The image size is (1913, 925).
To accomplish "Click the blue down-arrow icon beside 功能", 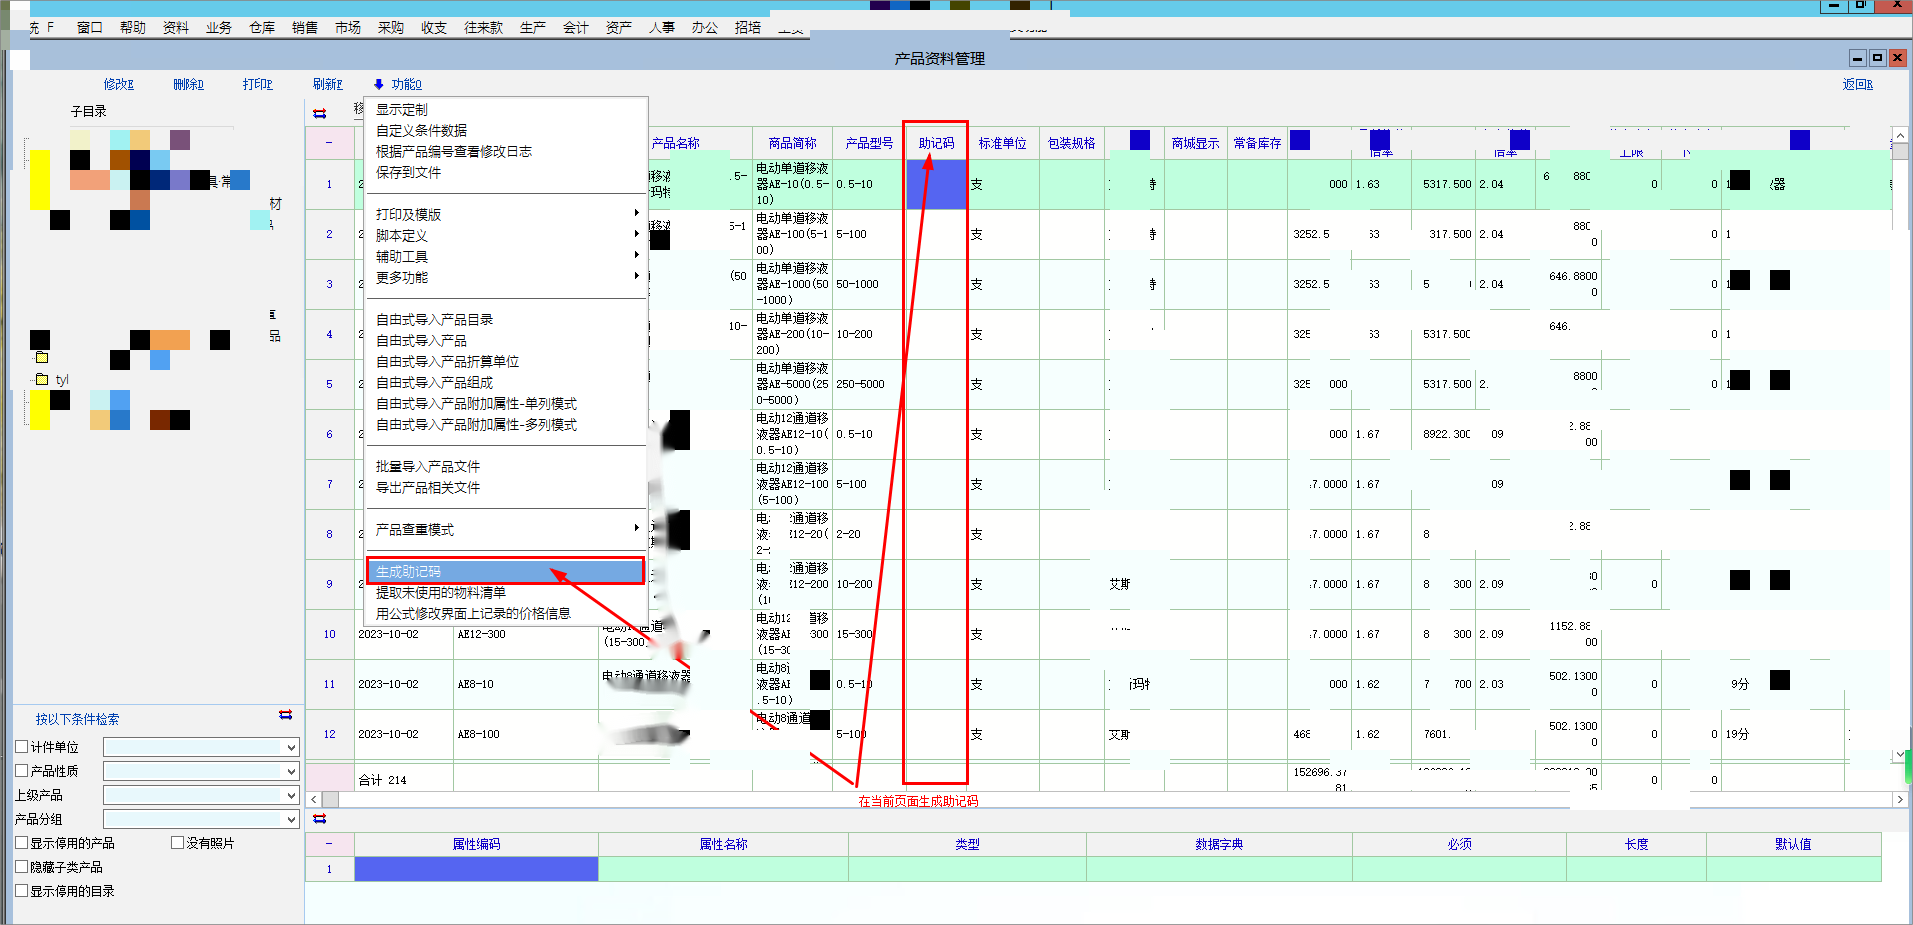I will pos(379,85).
